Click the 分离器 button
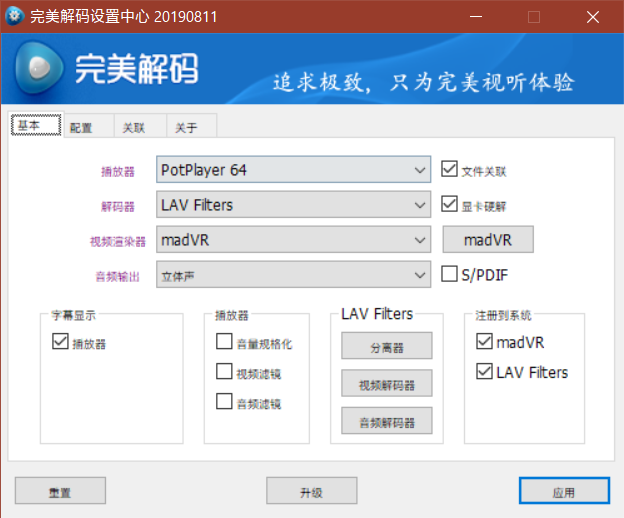Image resolution: width=624 pixels, height=518 pixels. tap(386, 346)
